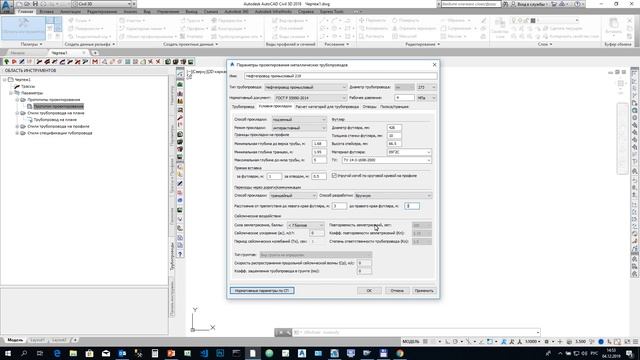Collapse the Прототипы проектирования tree node
640x360 pixels.
18,100
